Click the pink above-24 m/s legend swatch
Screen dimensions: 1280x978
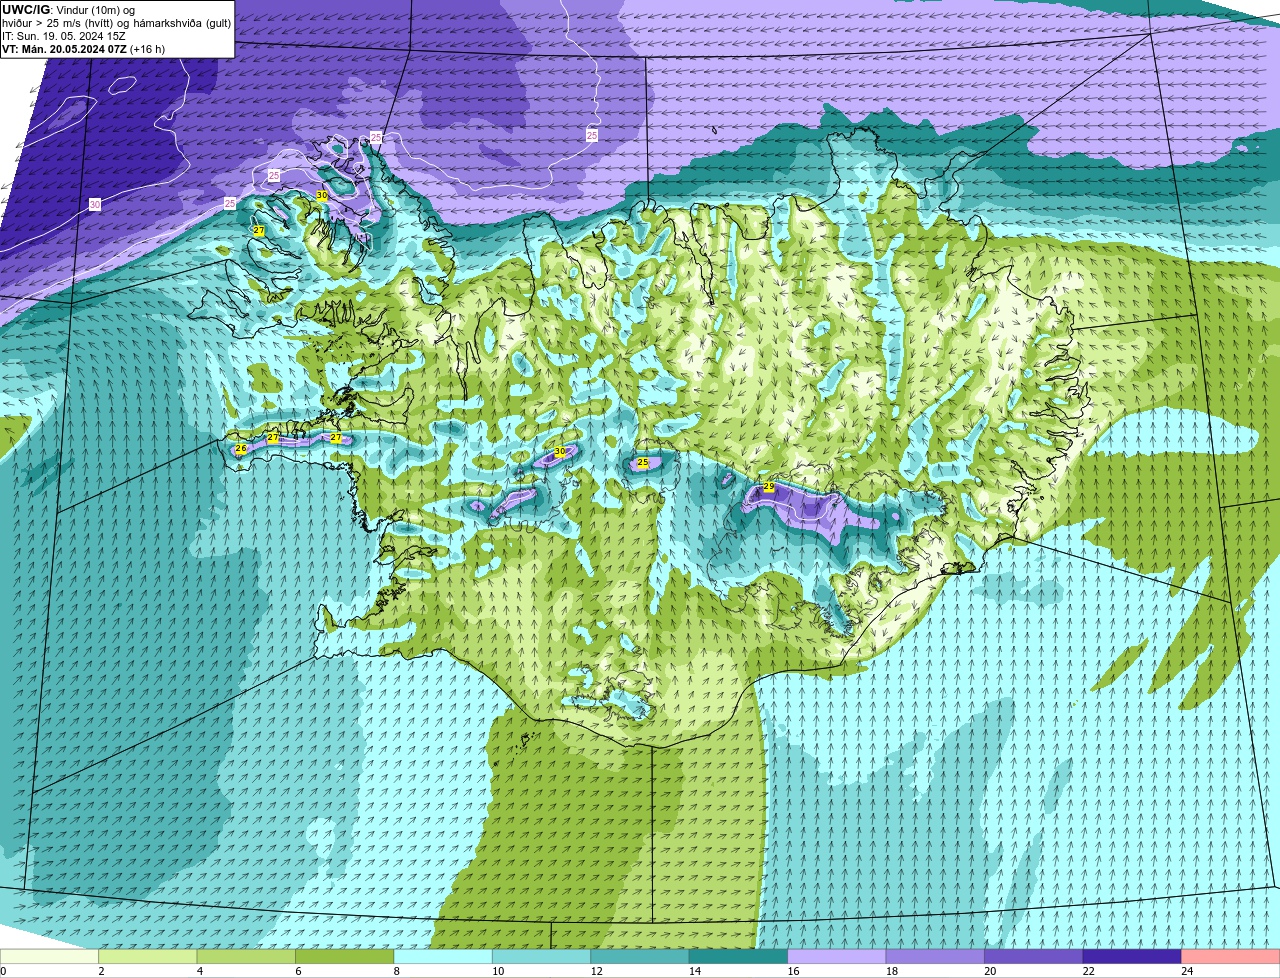1232,957
